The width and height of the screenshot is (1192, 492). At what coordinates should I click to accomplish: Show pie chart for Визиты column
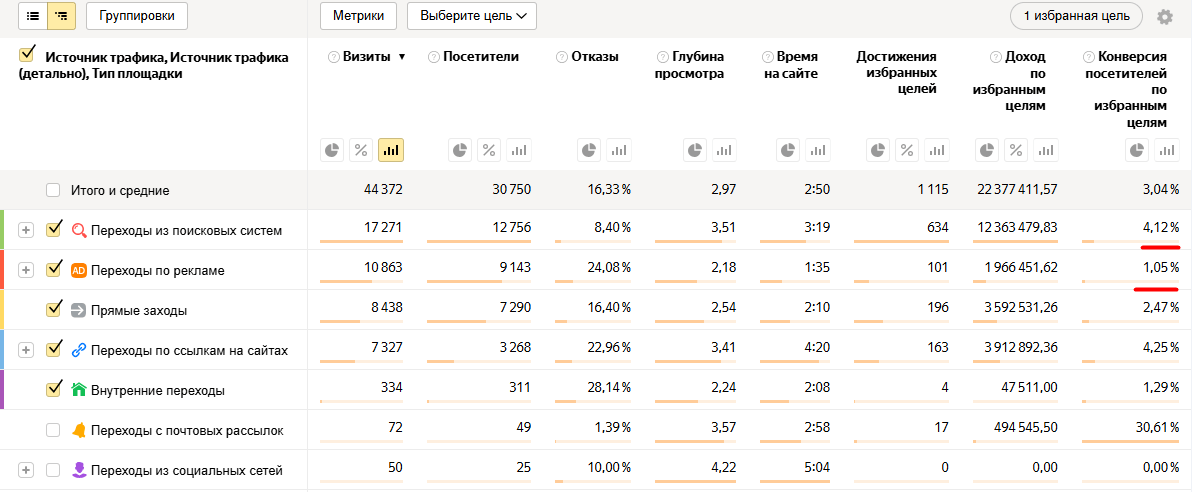point(333,150)
